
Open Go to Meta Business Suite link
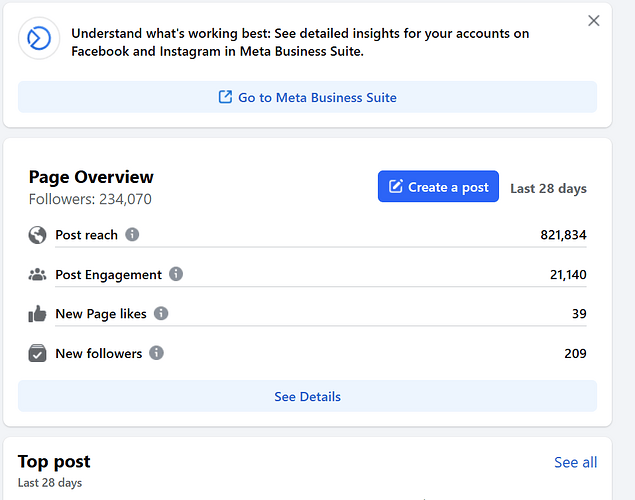point(307,97)
